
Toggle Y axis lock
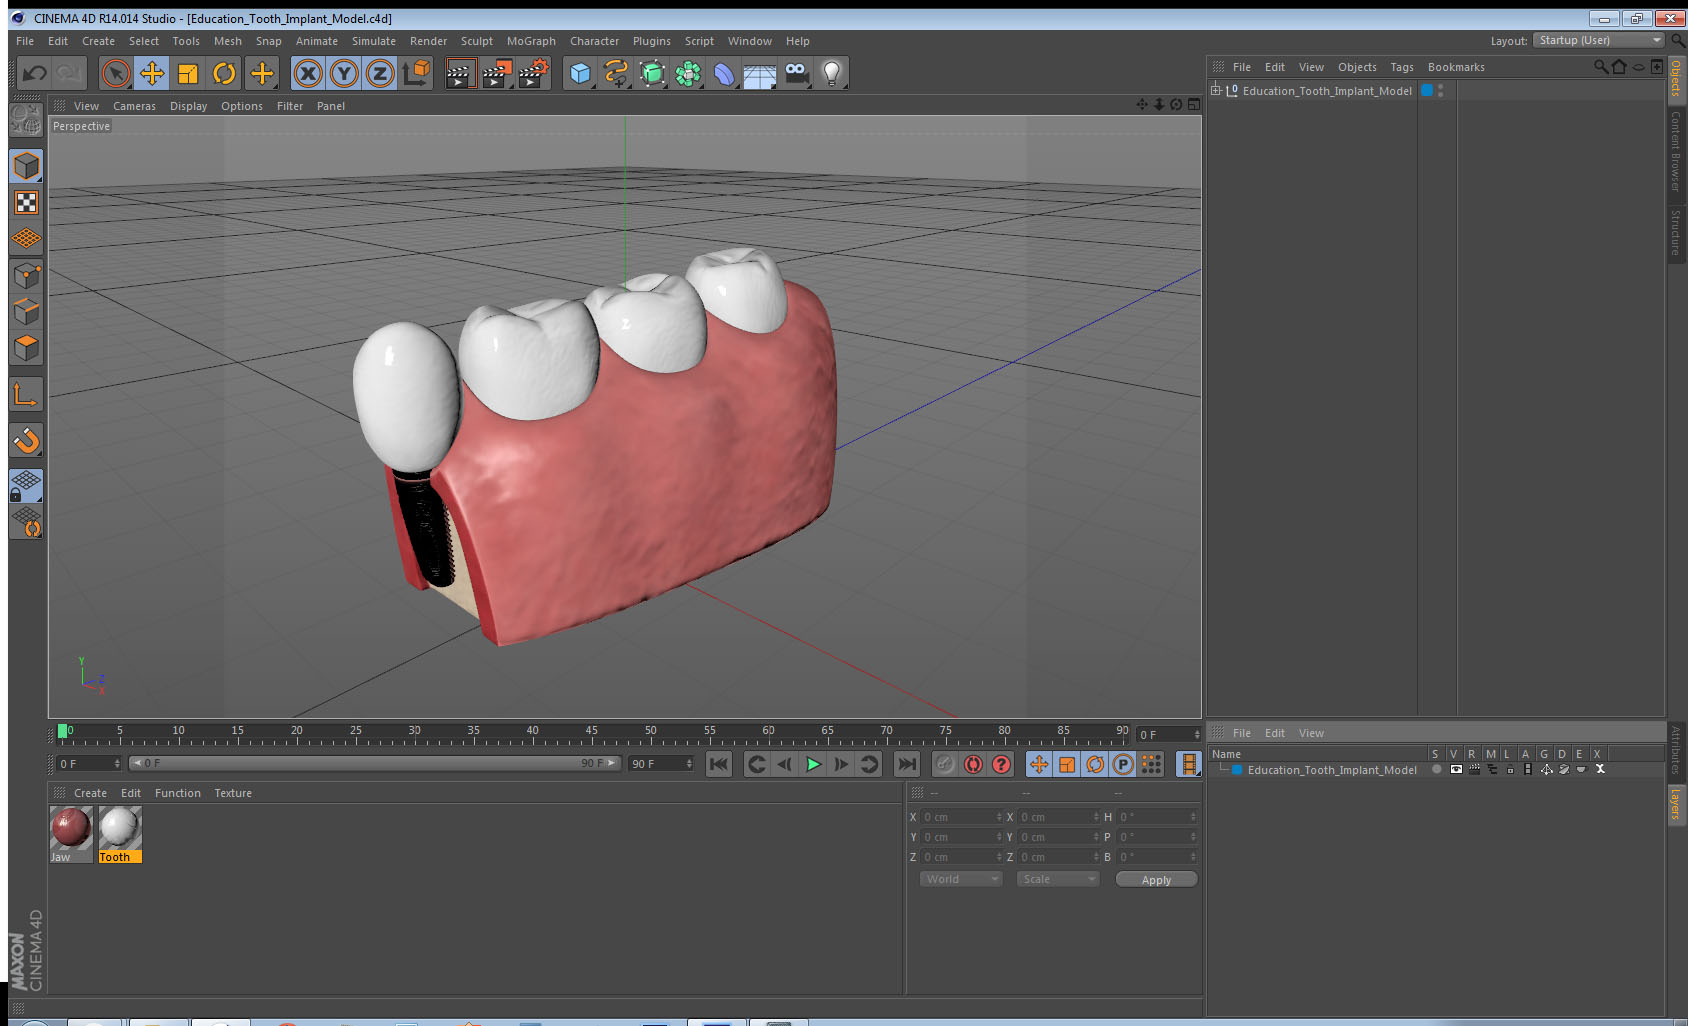pyautogui.click(x=344, y=73)
